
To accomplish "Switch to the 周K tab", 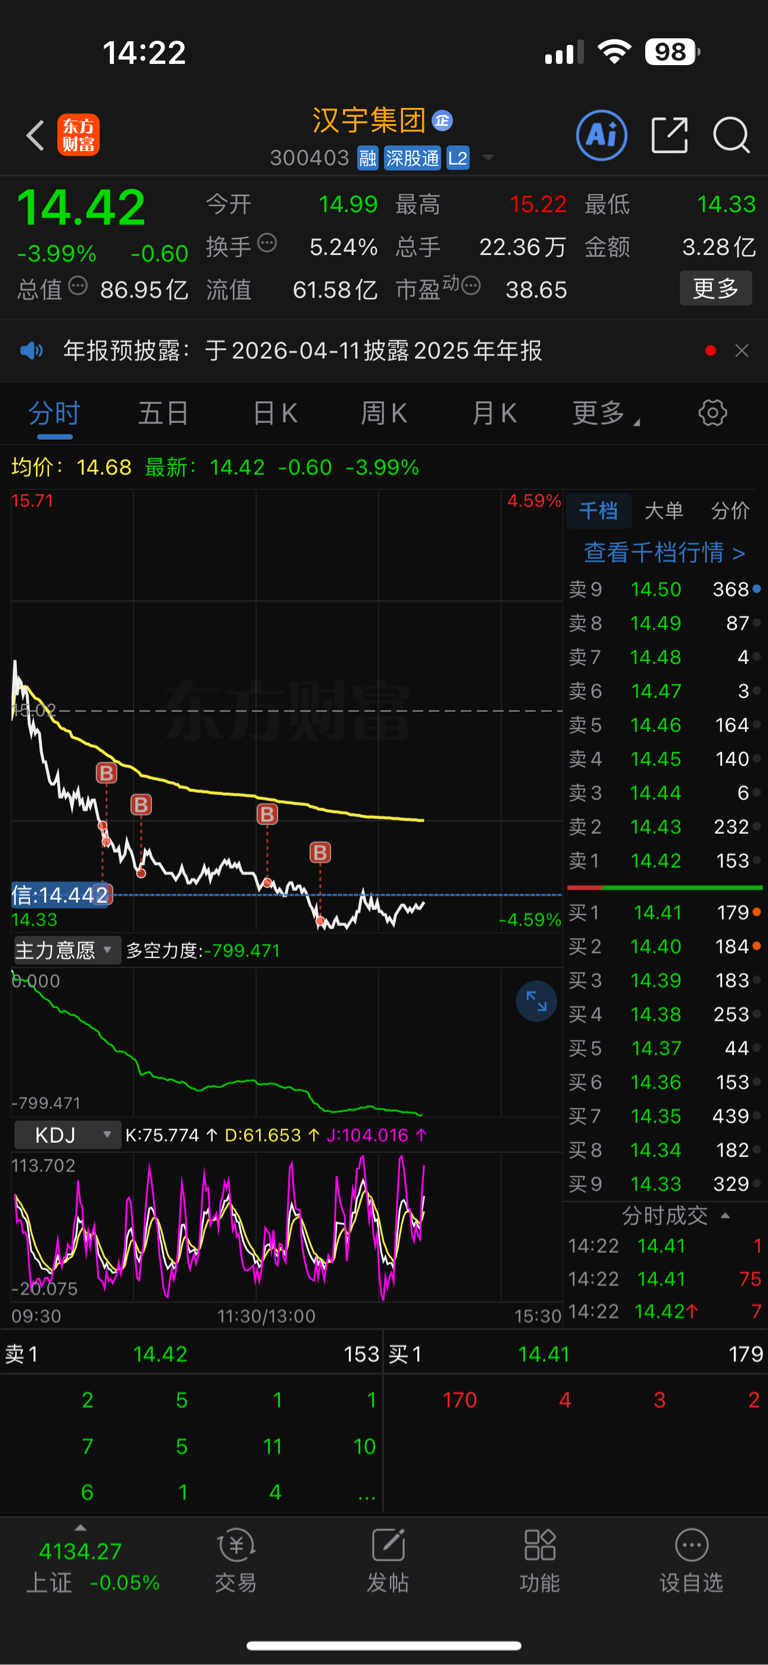I will pyautogui.click(x=384, y=413).
